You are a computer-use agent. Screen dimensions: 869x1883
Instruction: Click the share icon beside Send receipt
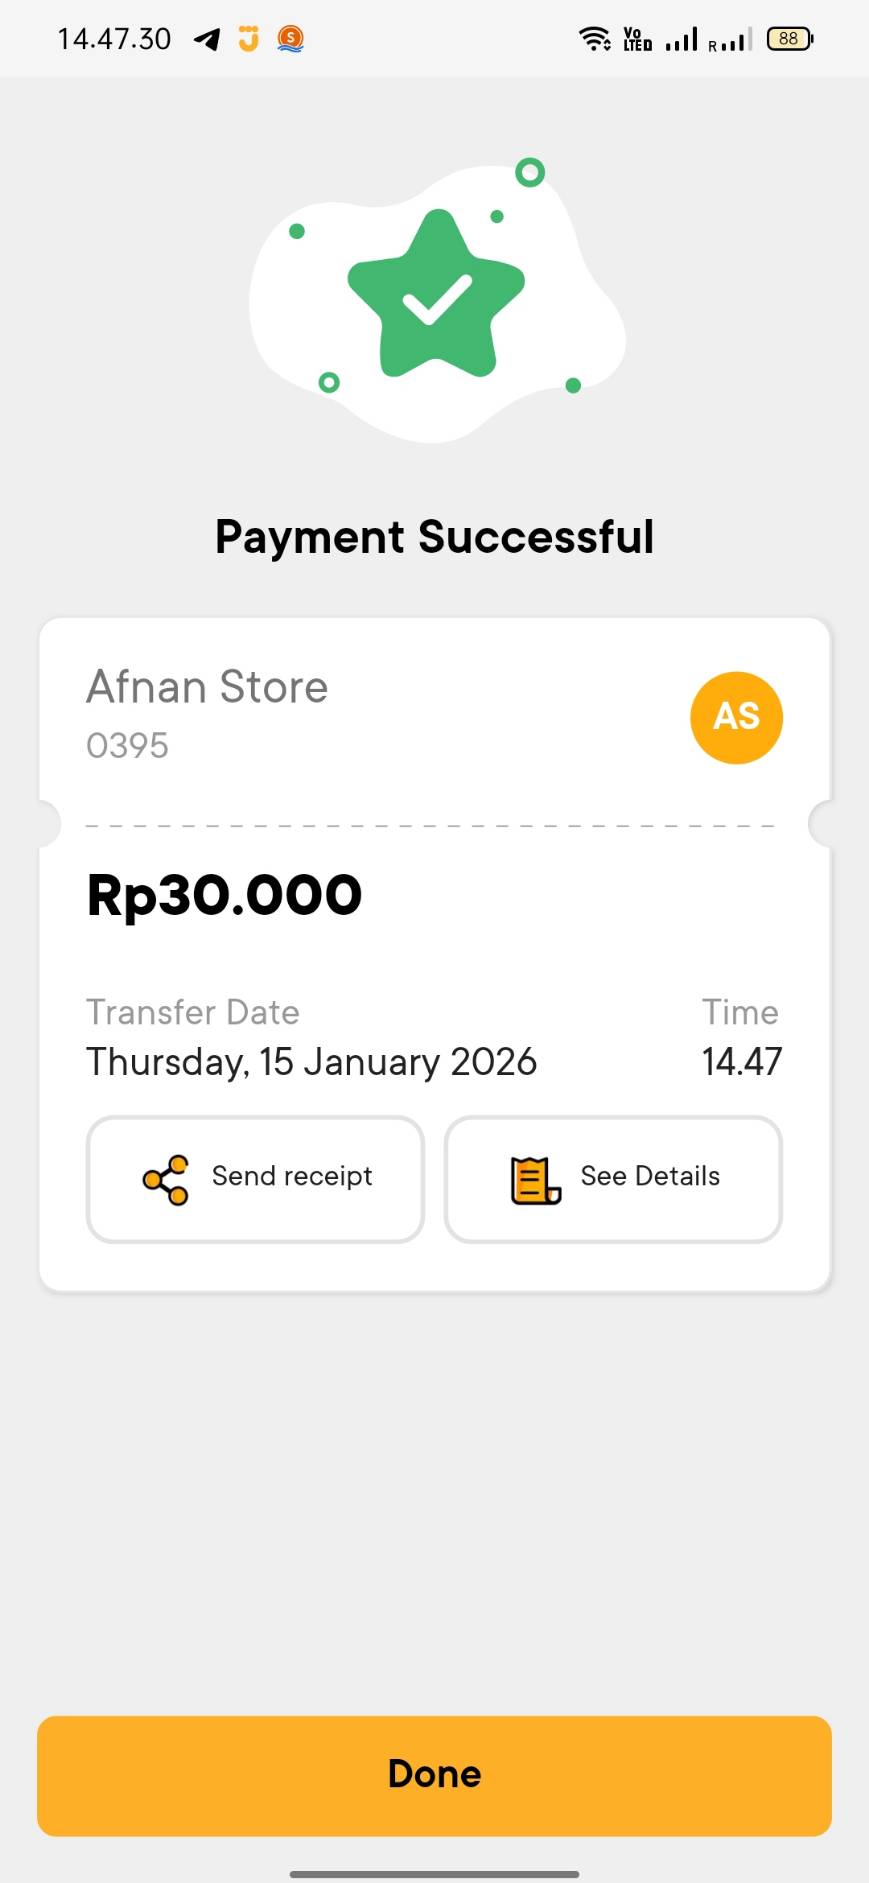coord(166,1179)
